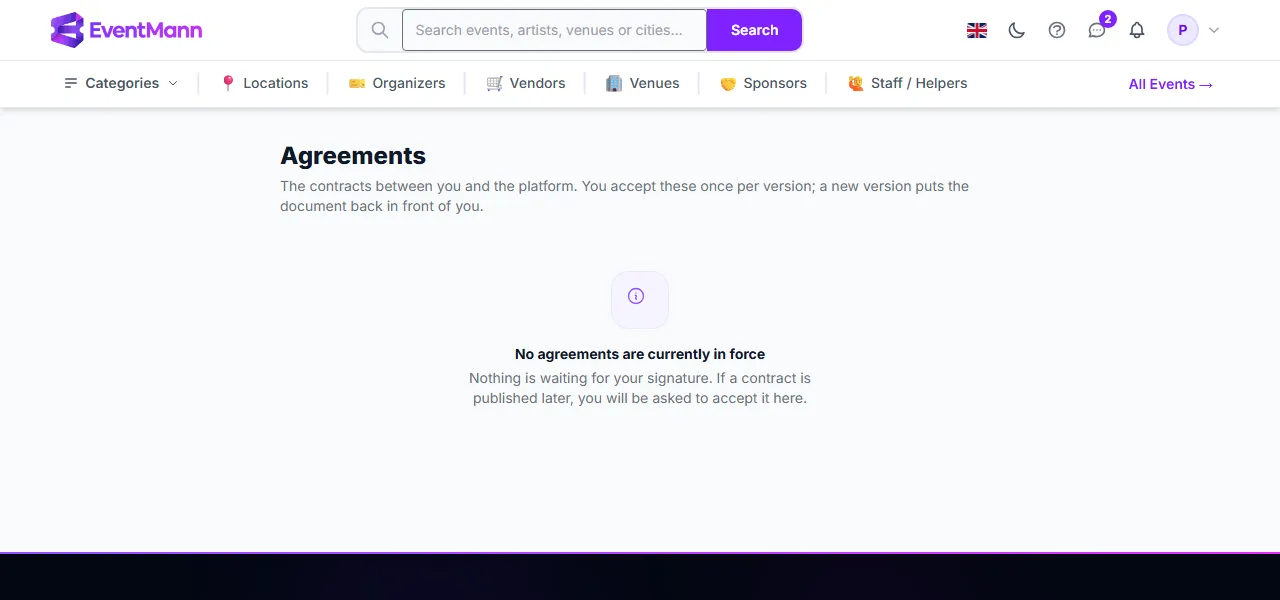Screen dimensions: 1280x600
Task: Click the search events input field
Action: 554,30
